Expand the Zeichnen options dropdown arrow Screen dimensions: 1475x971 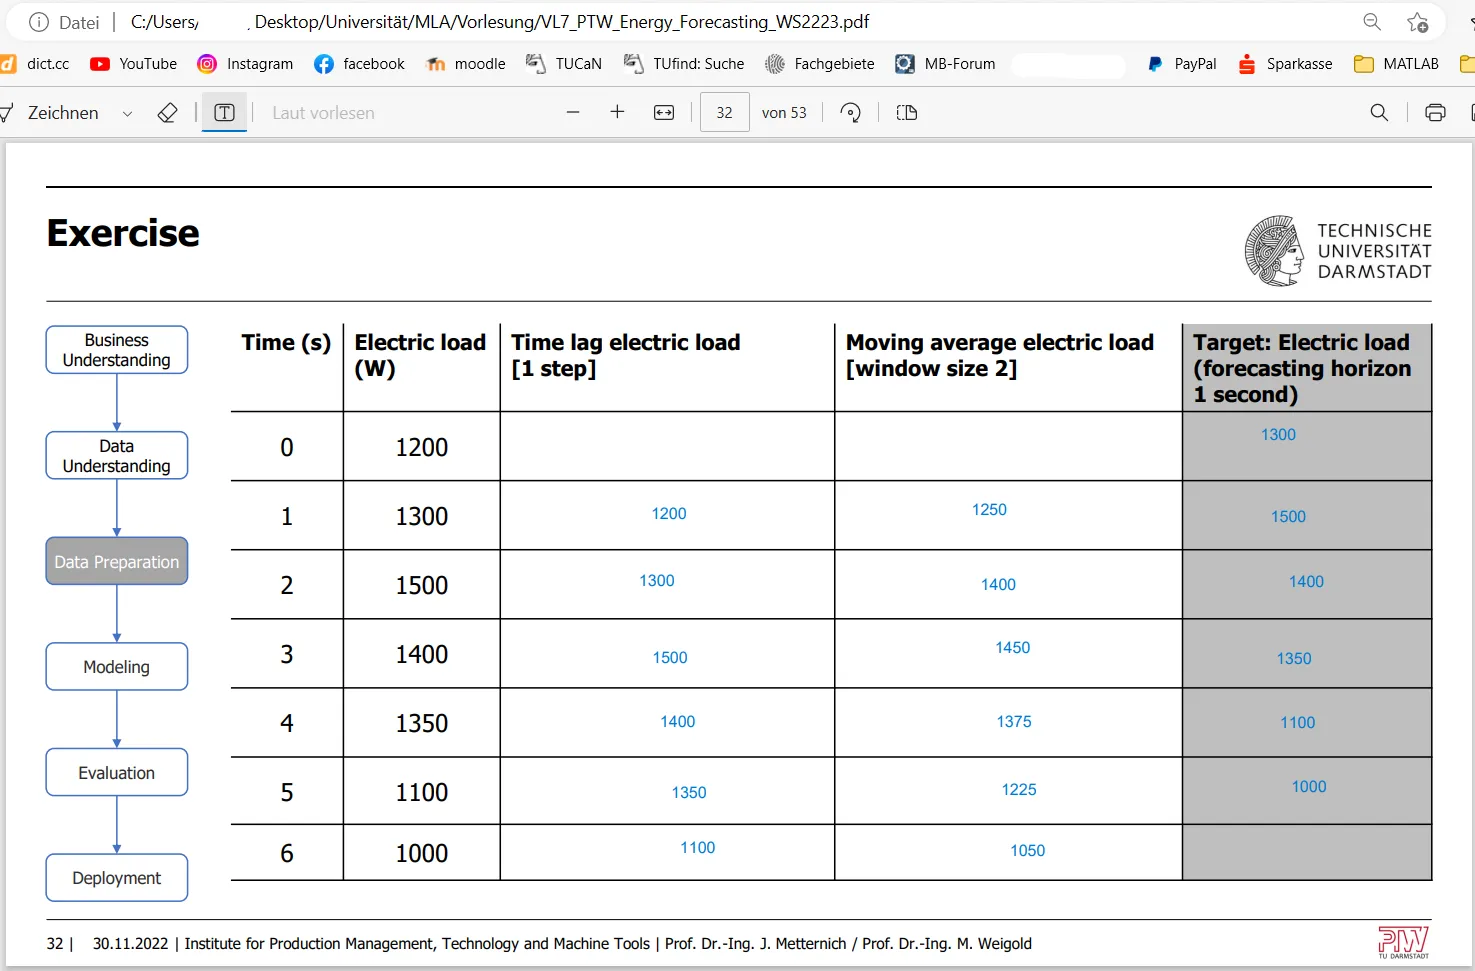point(127,114)
